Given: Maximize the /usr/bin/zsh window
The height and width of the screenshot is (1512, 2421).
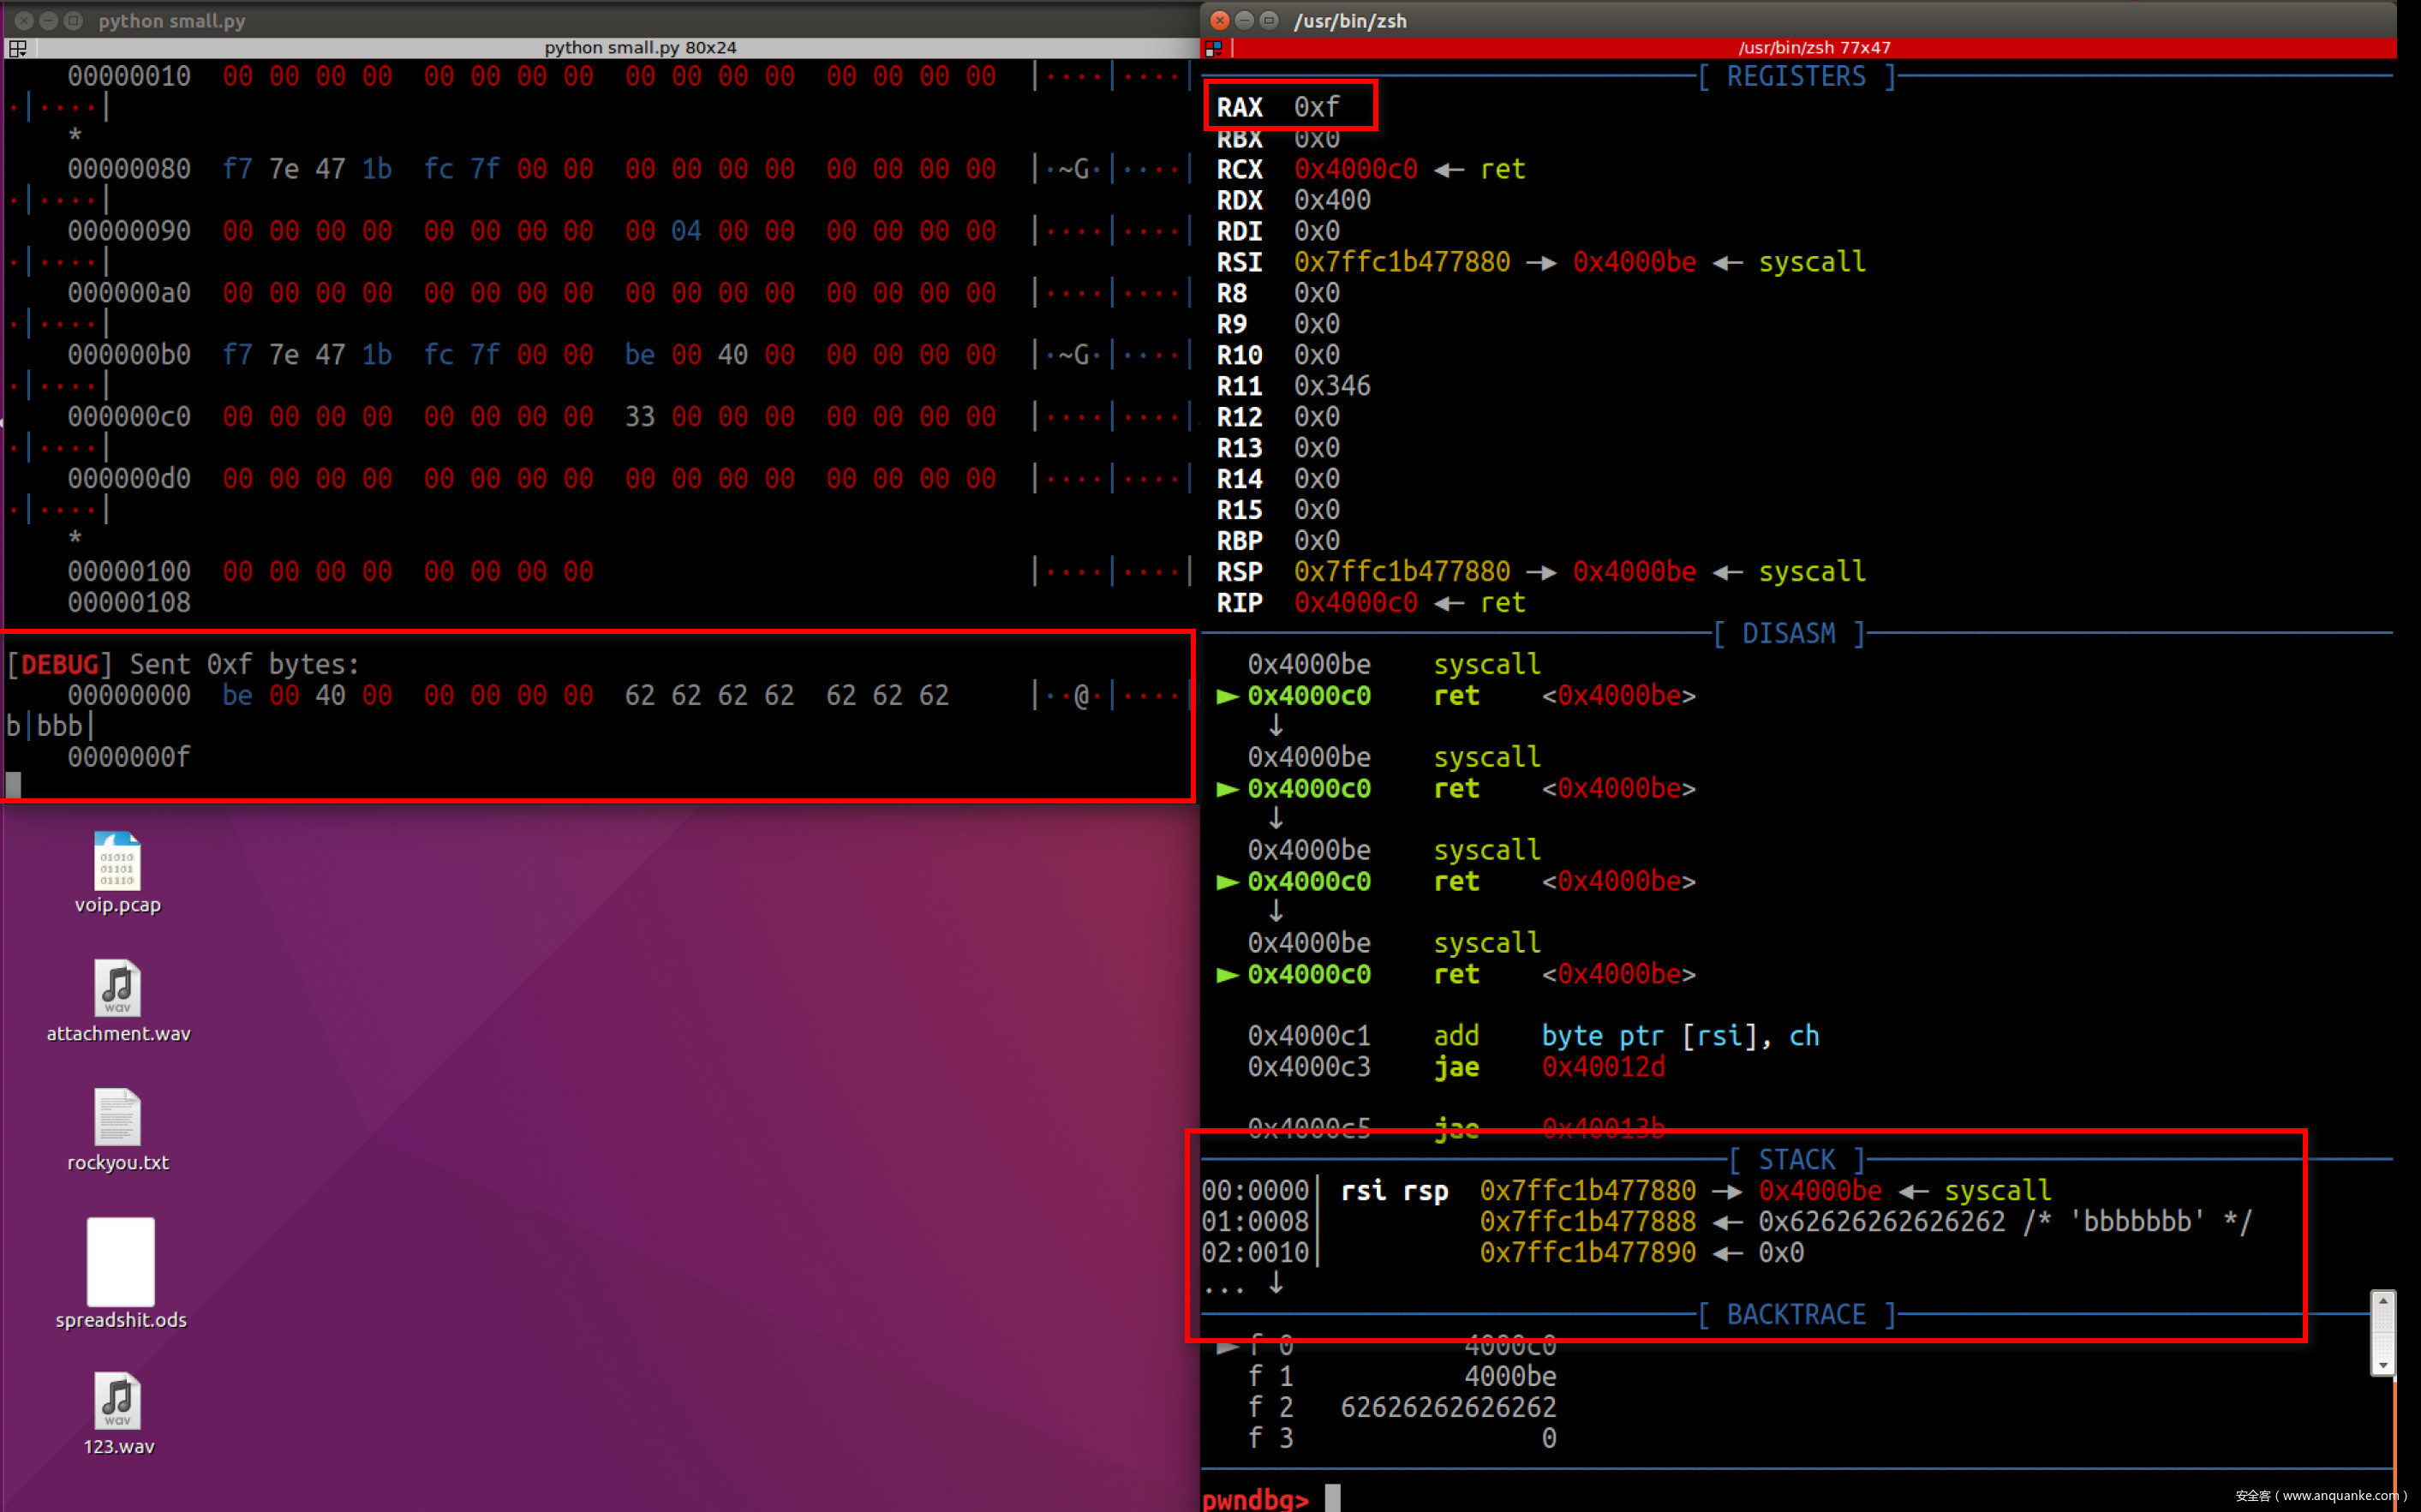Looking at the screenshot, I should (x=1269, y=20).
